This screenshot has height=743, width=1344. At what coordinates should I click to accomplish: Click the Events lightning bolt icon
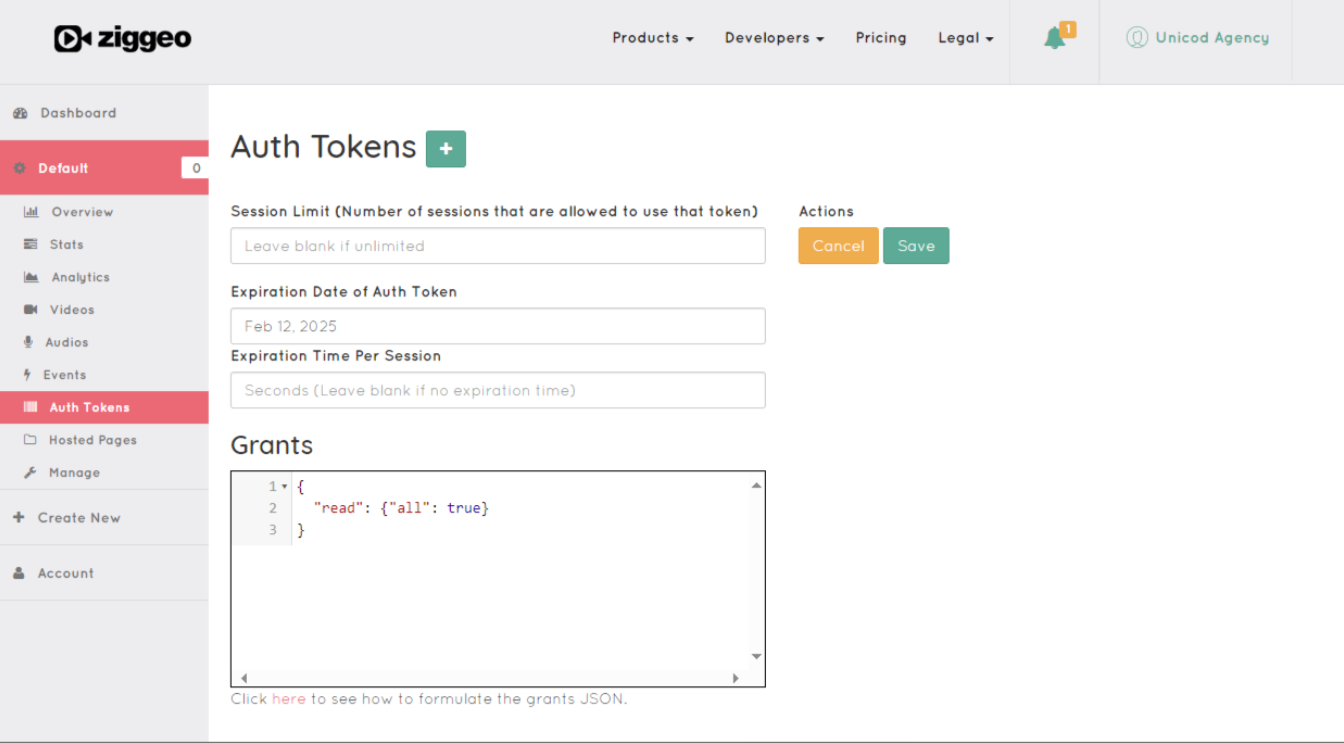[x=28, y=375]
